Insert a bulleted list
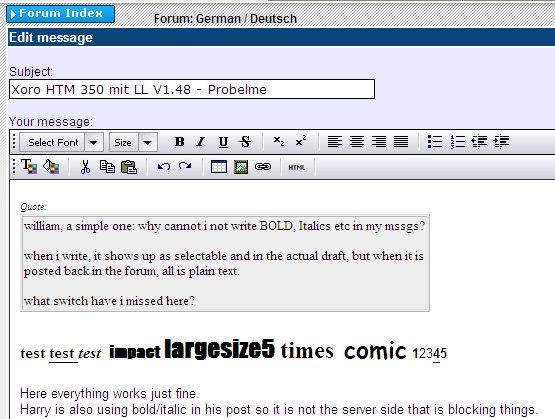Image resolution: width=555 pixels, height=419 pixels. pyautogui.click(x=435, y=142)
